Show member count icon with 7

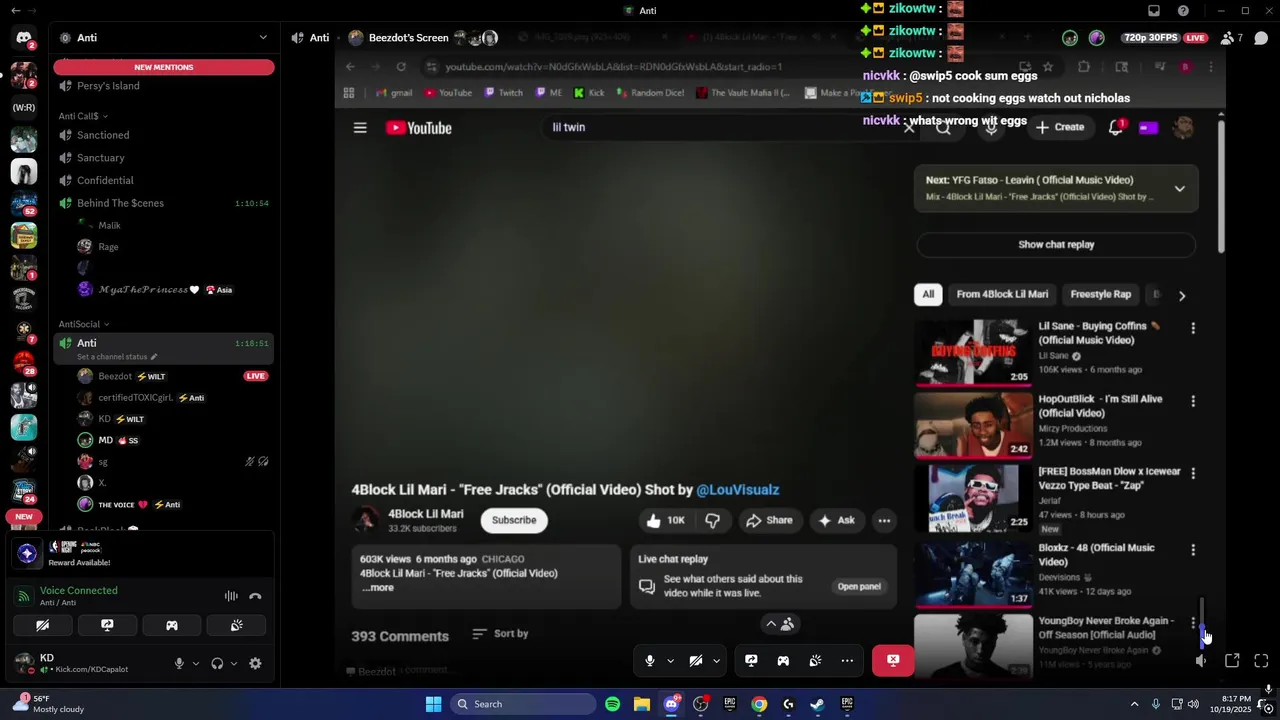1232,38
